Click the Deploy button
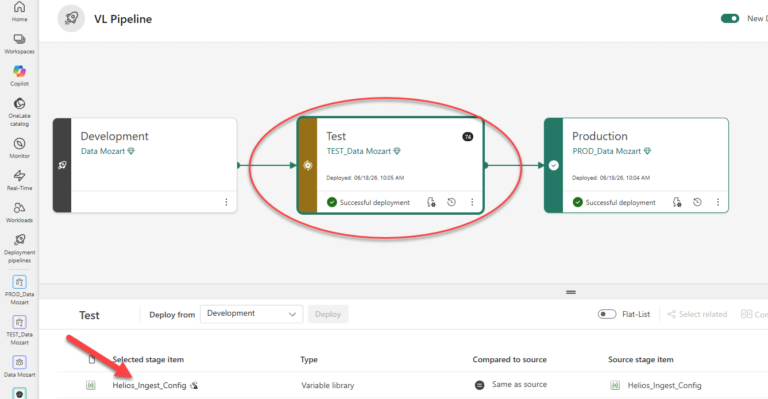The image size is (768, 399). coord(328,314)
